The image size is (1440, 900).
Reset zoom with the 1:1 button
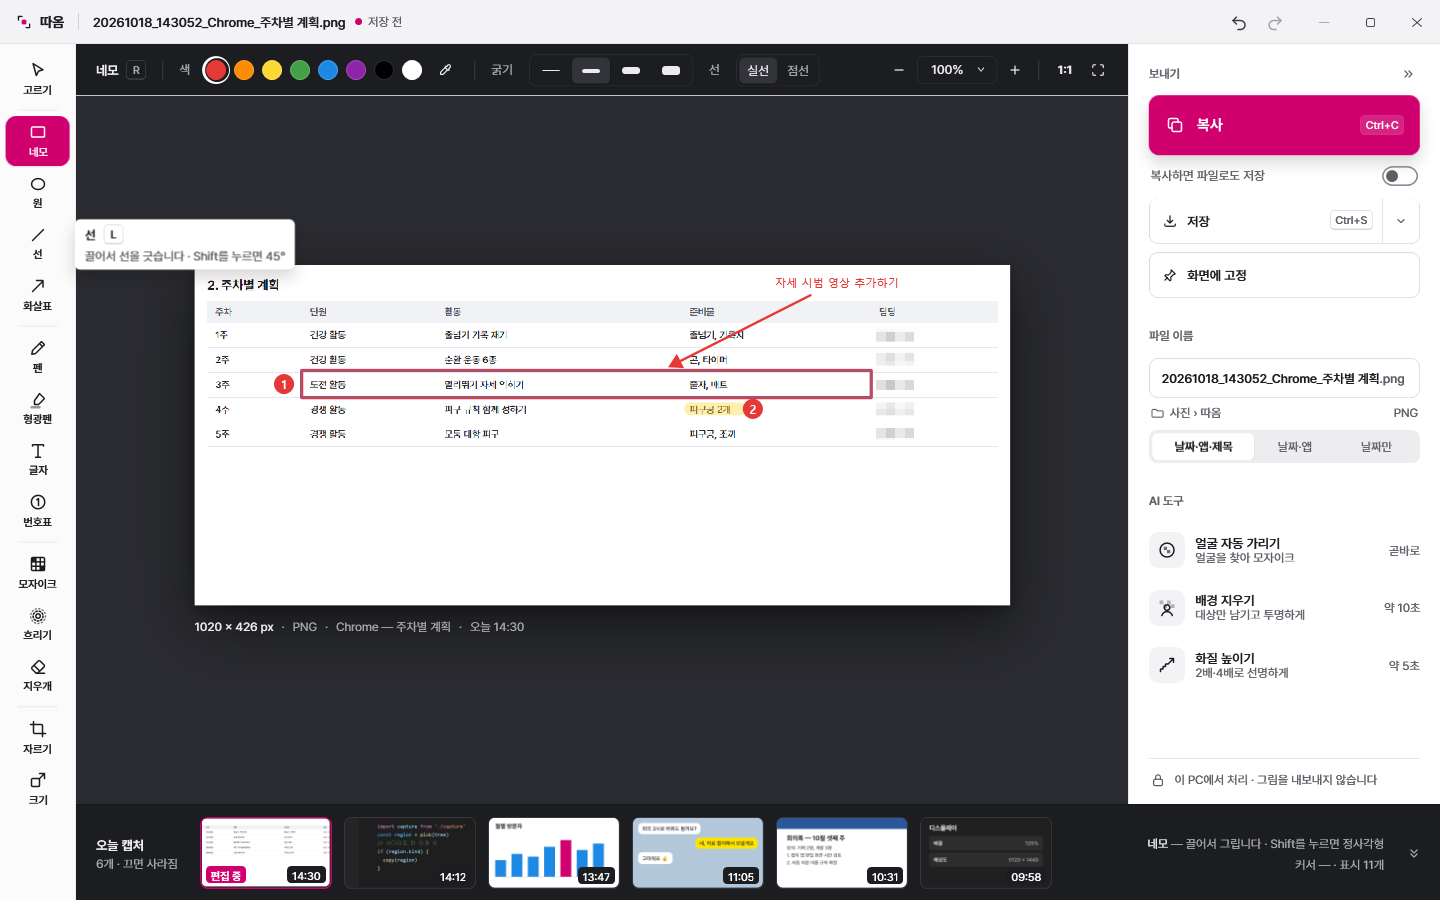click(x=1065, y=70)
